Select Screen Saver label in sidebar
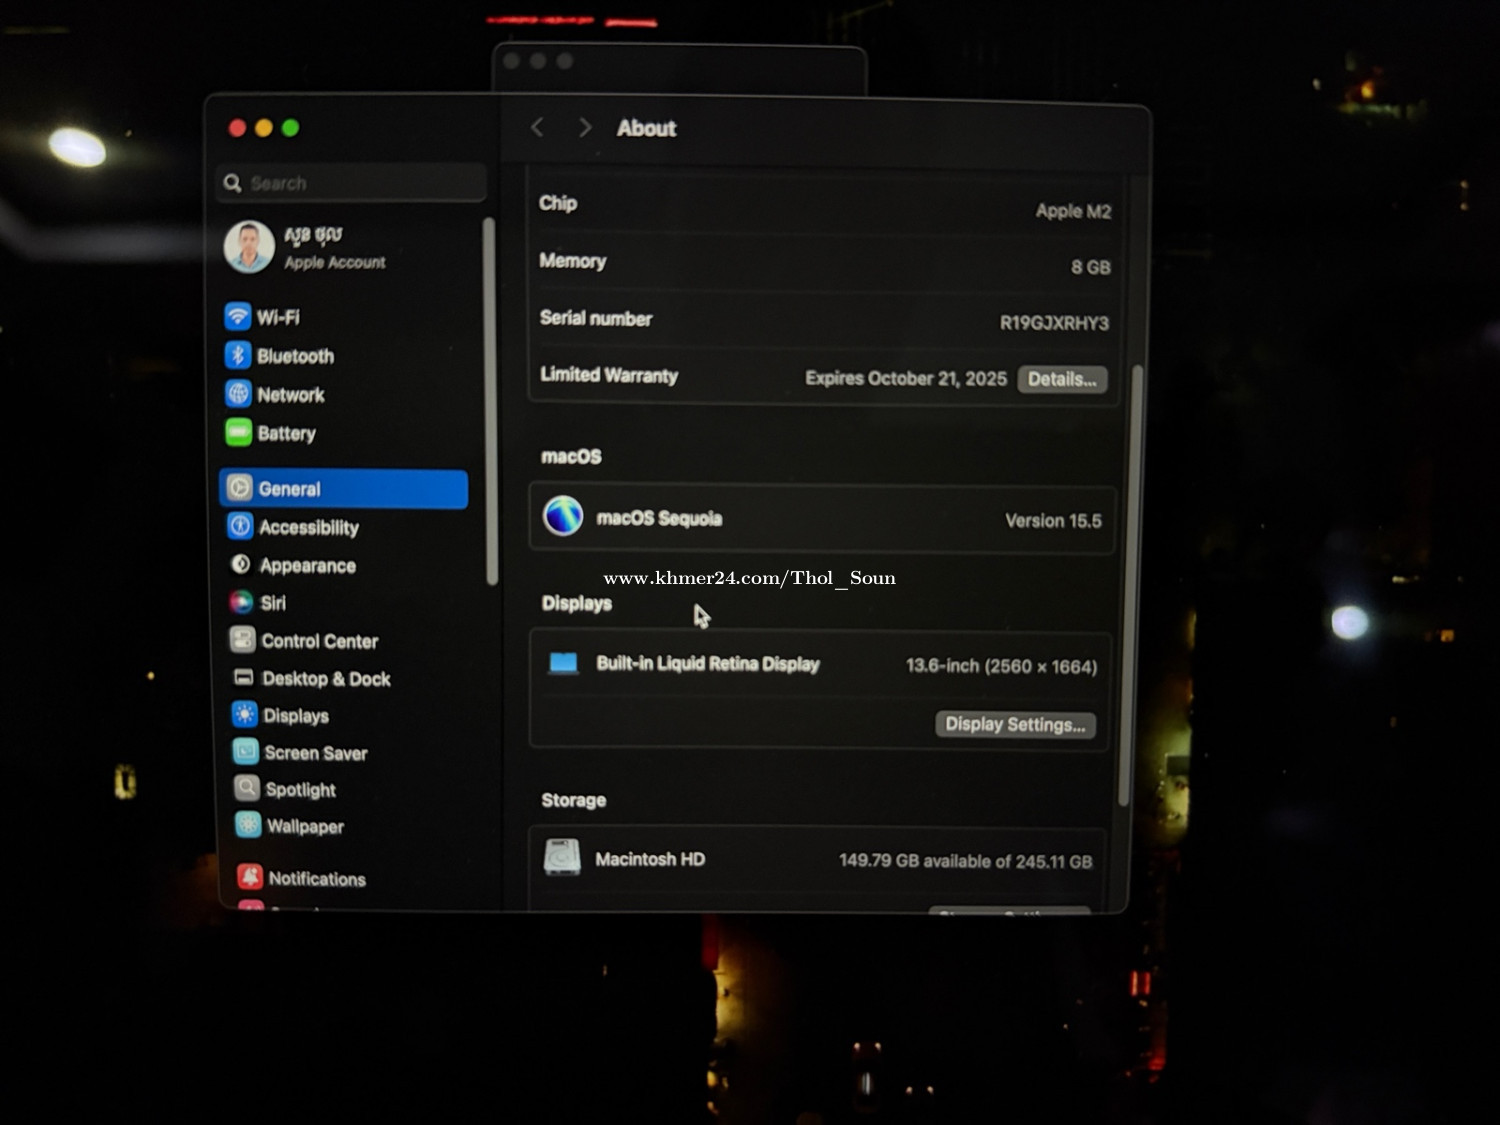The height and width of the screenshot is (1125, 1500). tap(316, 753)
